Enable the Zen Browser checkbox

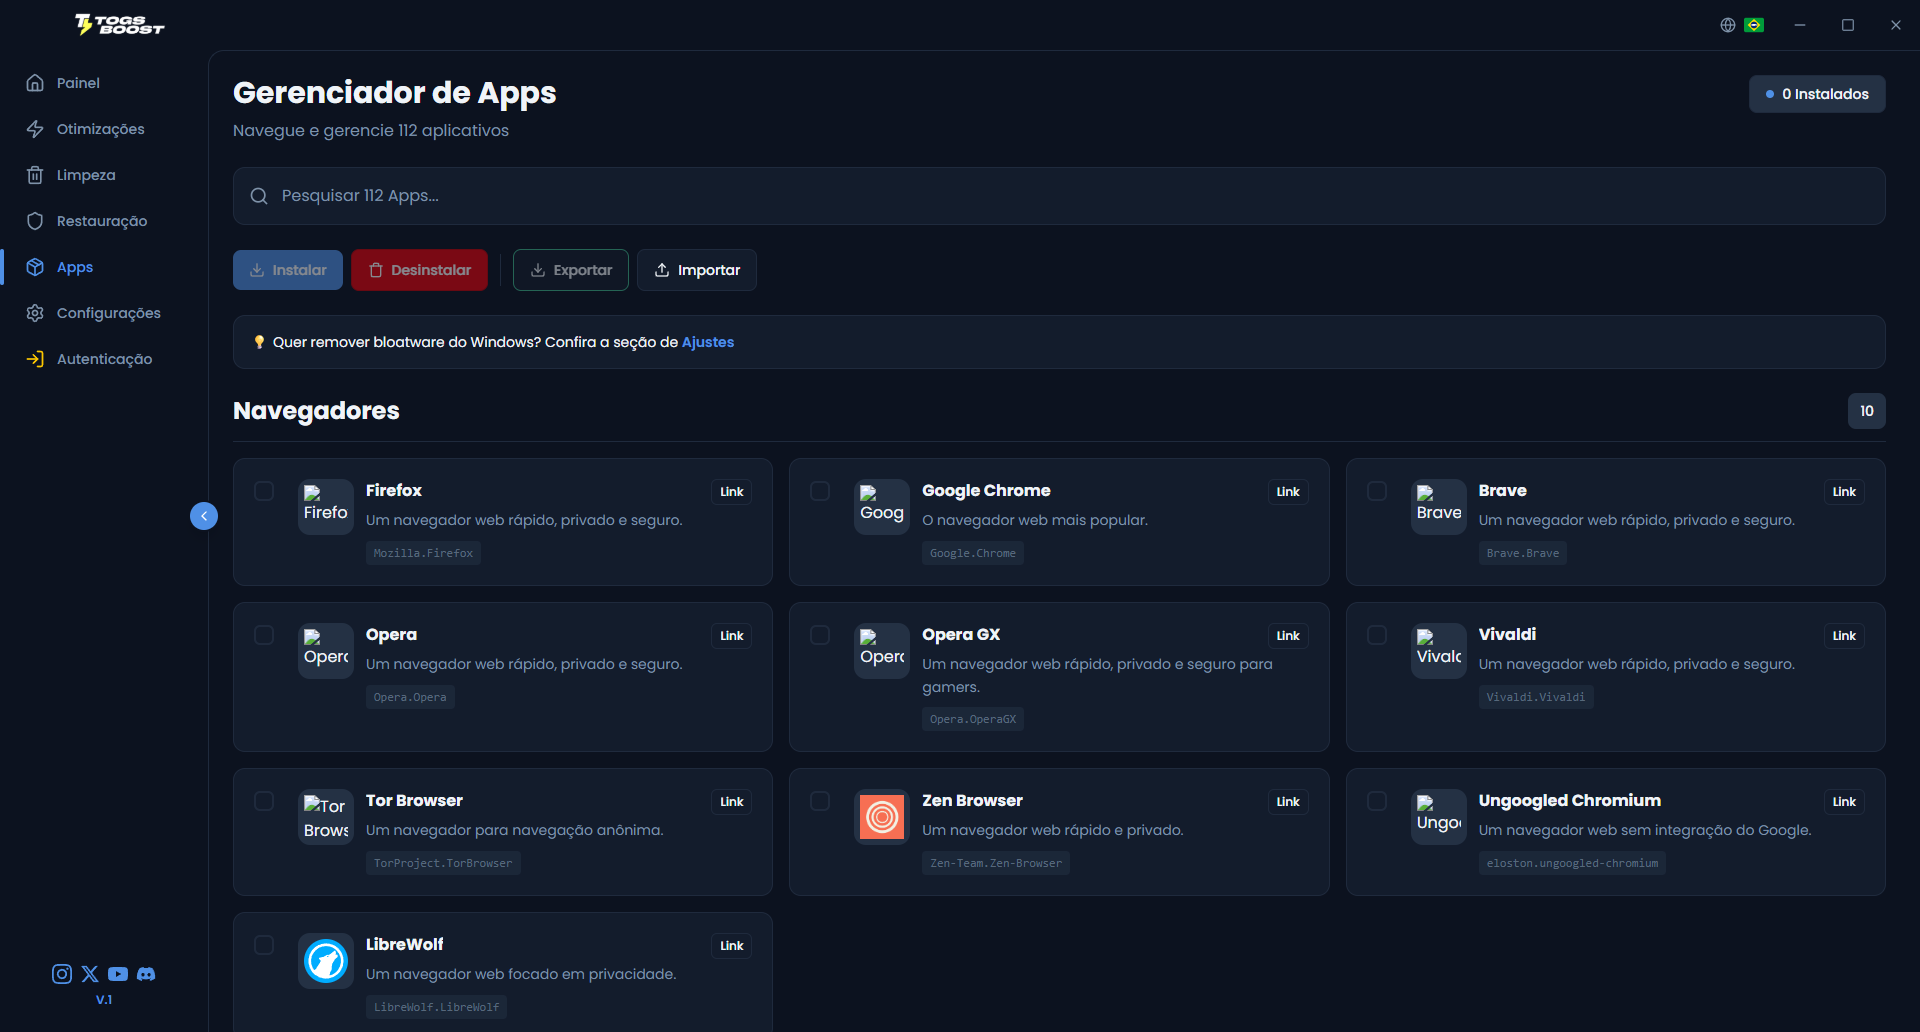(820, 801)
